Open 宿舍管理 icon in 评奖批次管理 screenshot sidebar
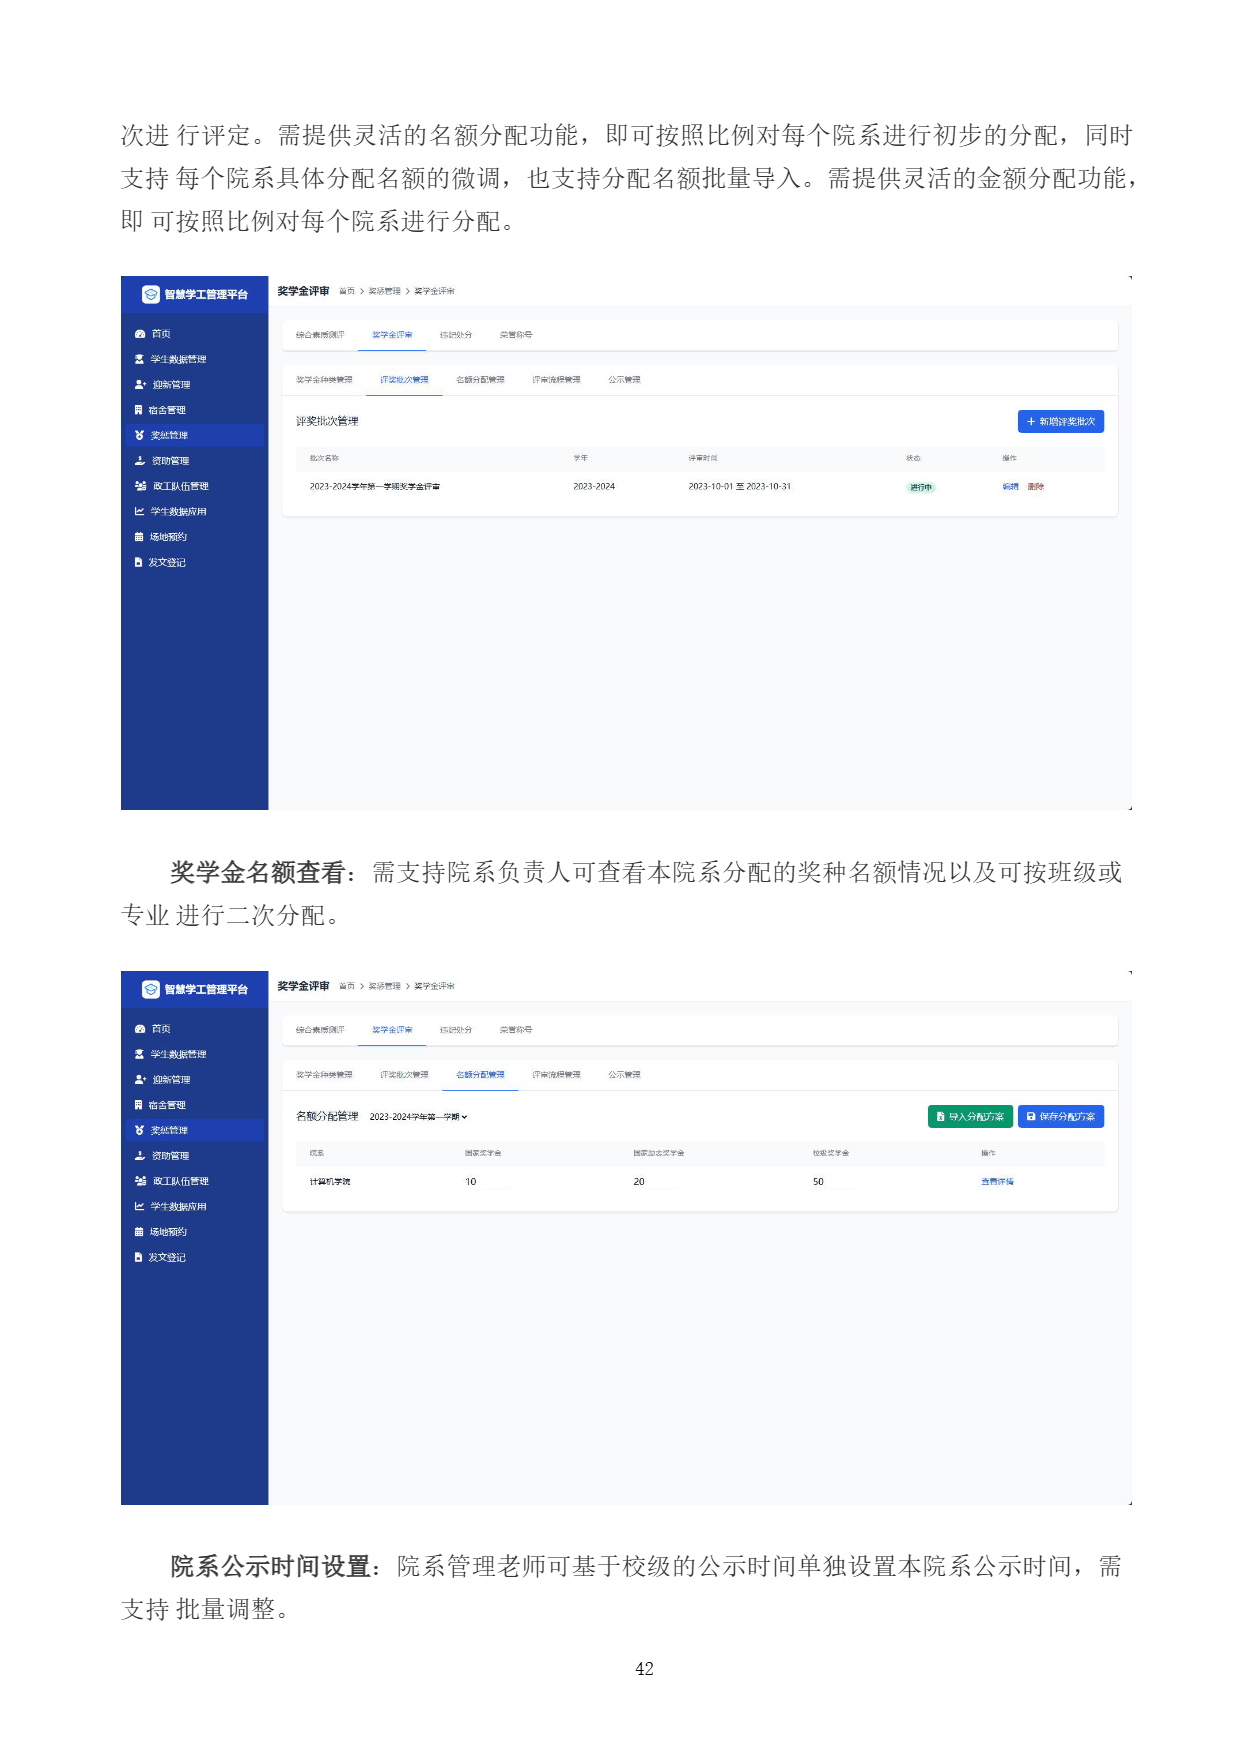This screenshot has height=1755, width=1240. [139, 410]
